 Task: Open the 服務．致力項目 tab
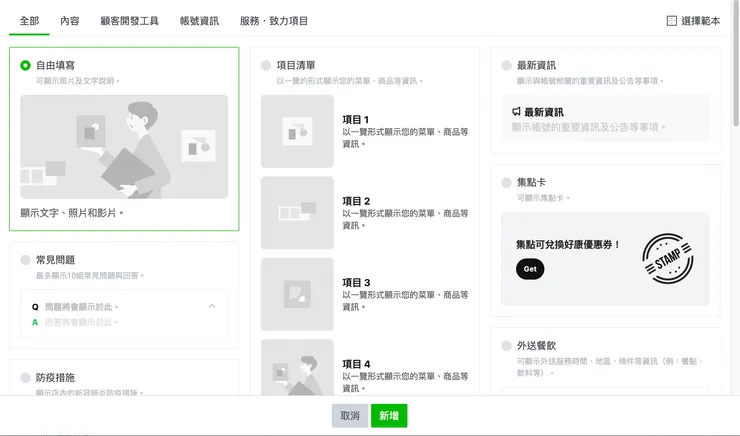click(274, 21)
